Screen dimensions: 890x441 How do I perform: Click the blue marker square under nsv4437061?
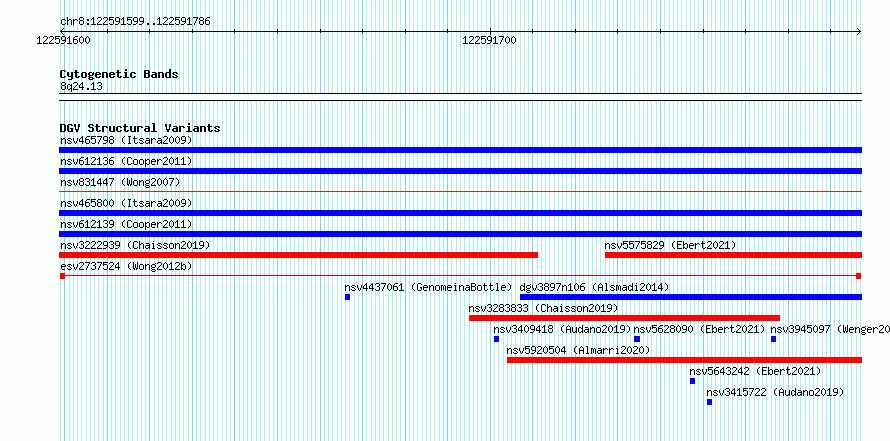347,297
